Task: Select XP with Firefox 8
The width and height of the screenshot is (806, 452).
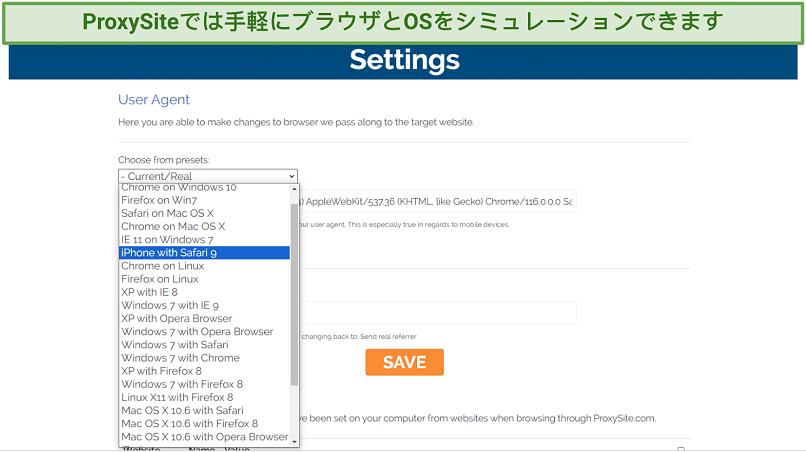Action: (205, 371)
